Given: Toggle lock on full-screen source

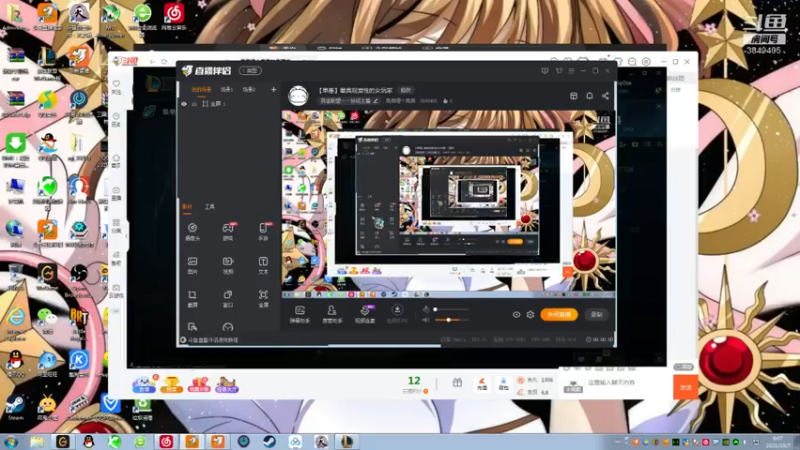Looking at the screenshot, I should [194, 104].
